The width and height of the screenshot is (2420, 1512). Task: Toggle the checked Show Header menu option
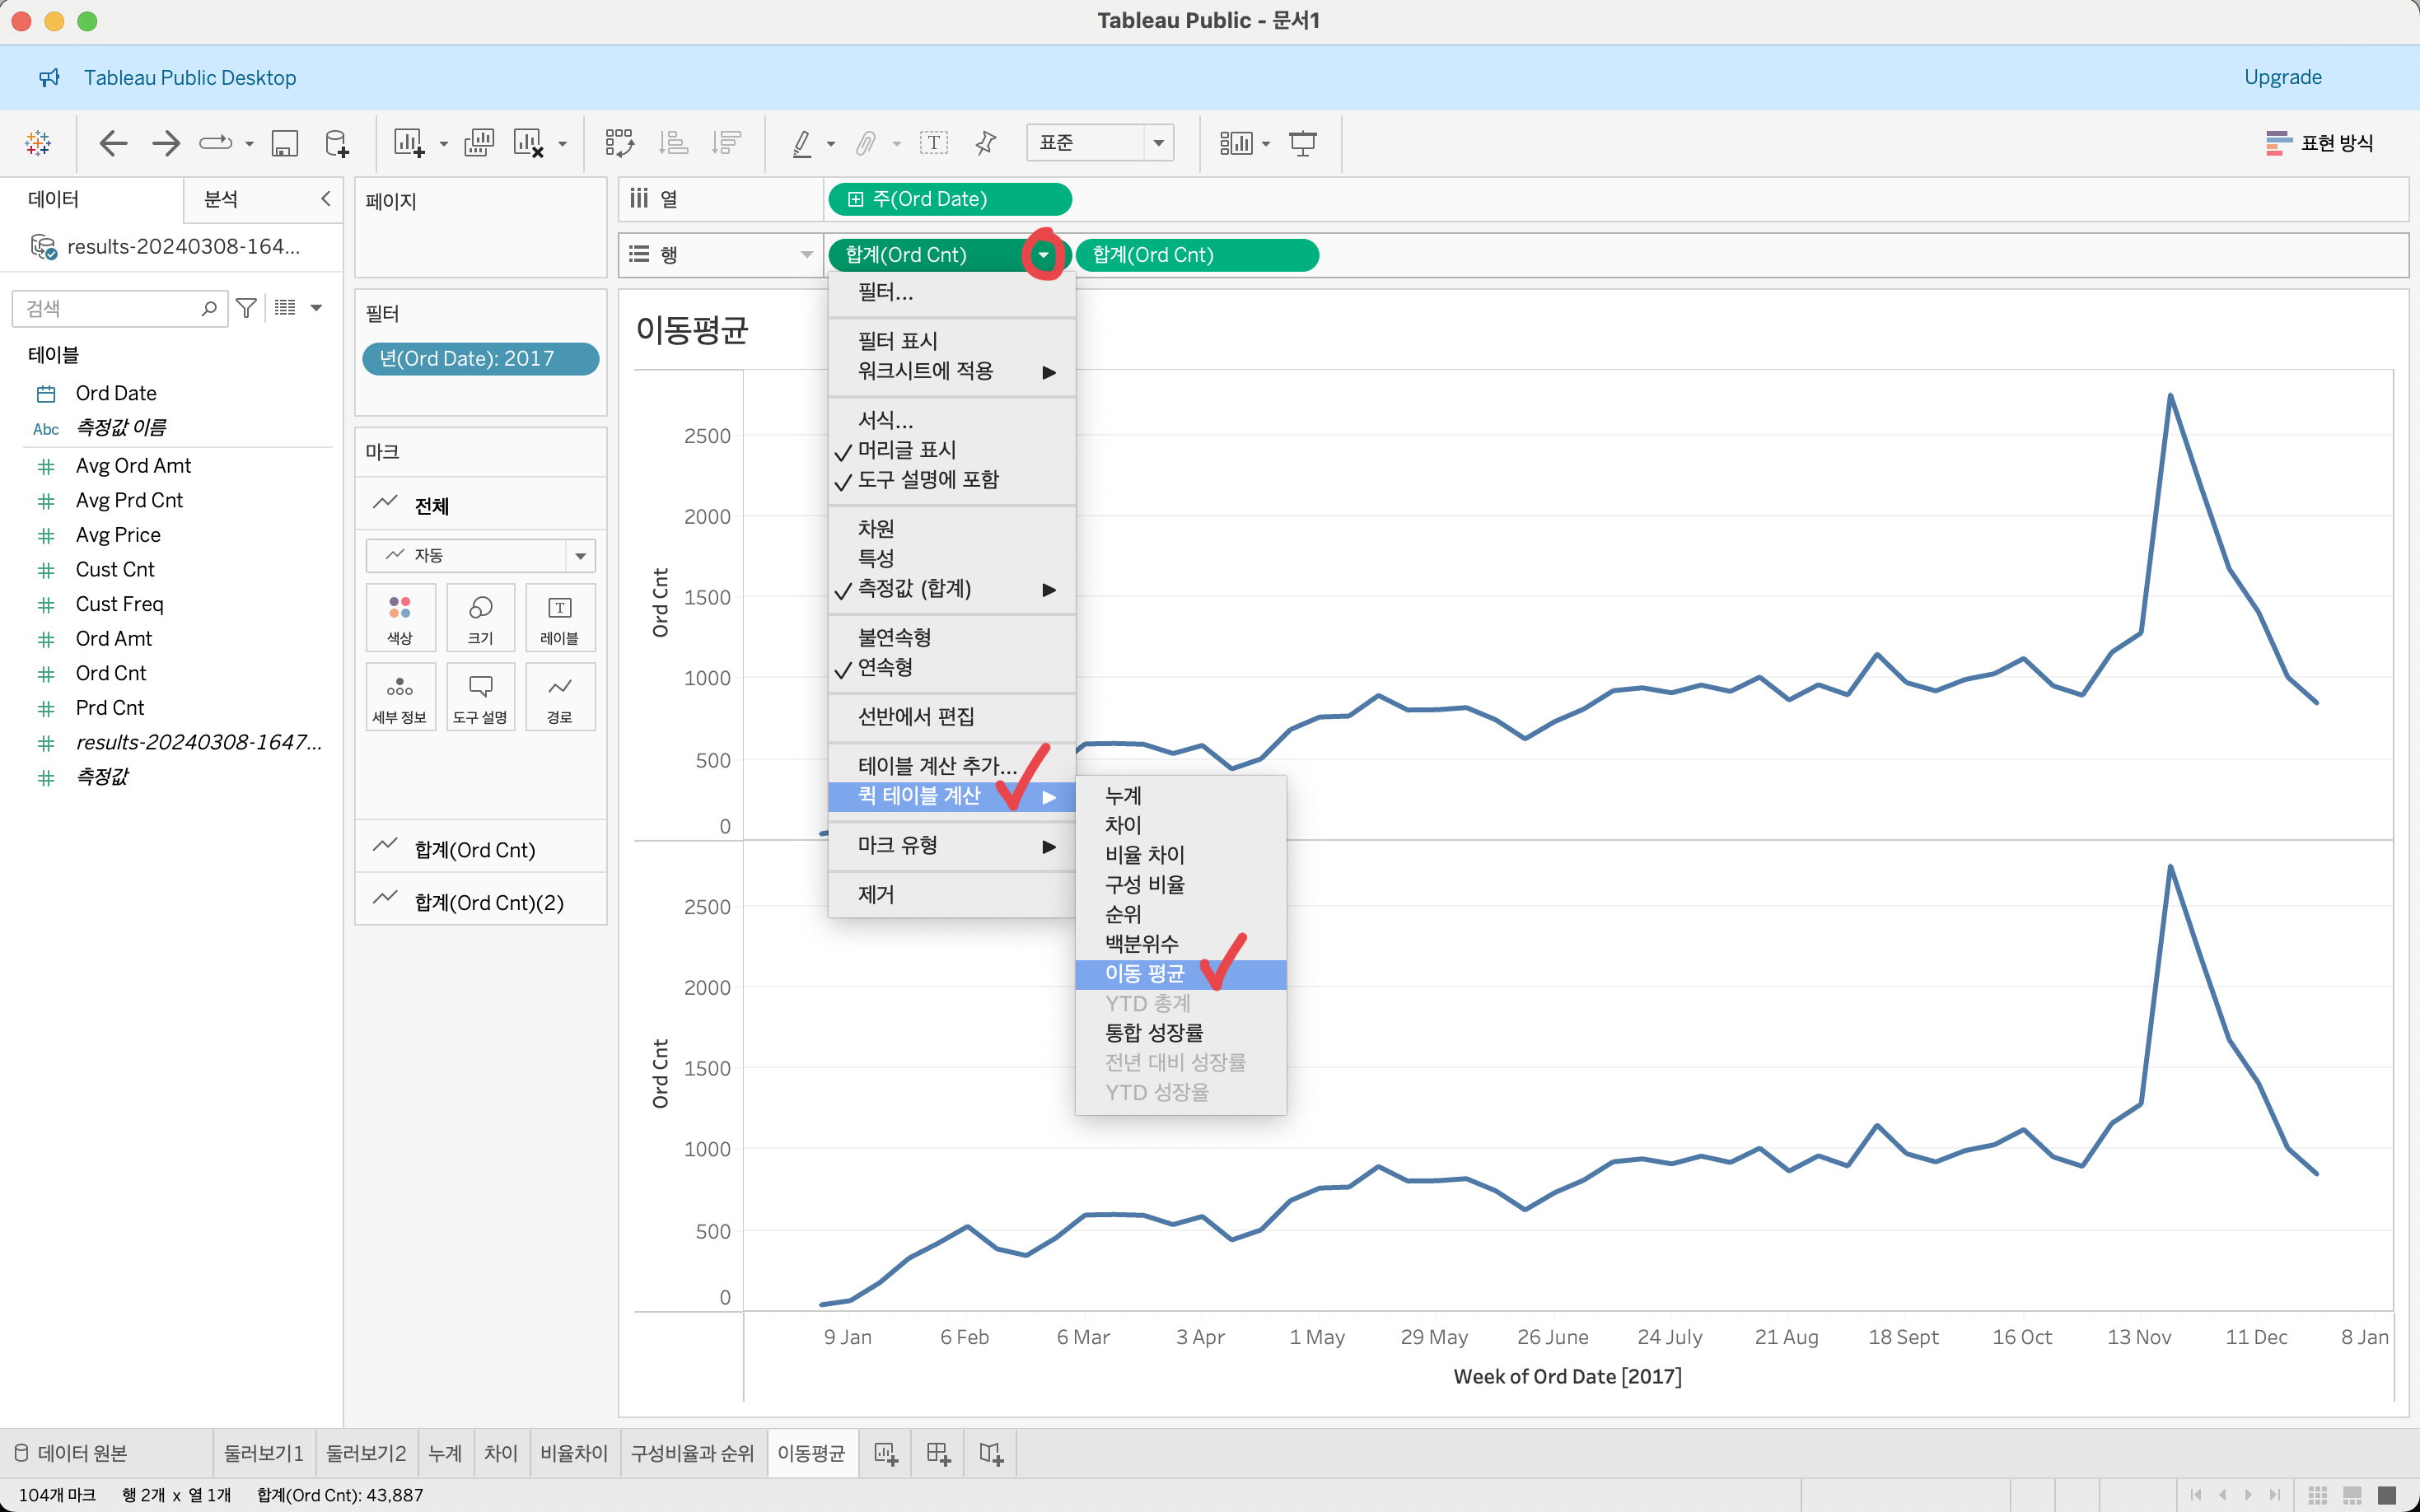click(x=906, y=450)
